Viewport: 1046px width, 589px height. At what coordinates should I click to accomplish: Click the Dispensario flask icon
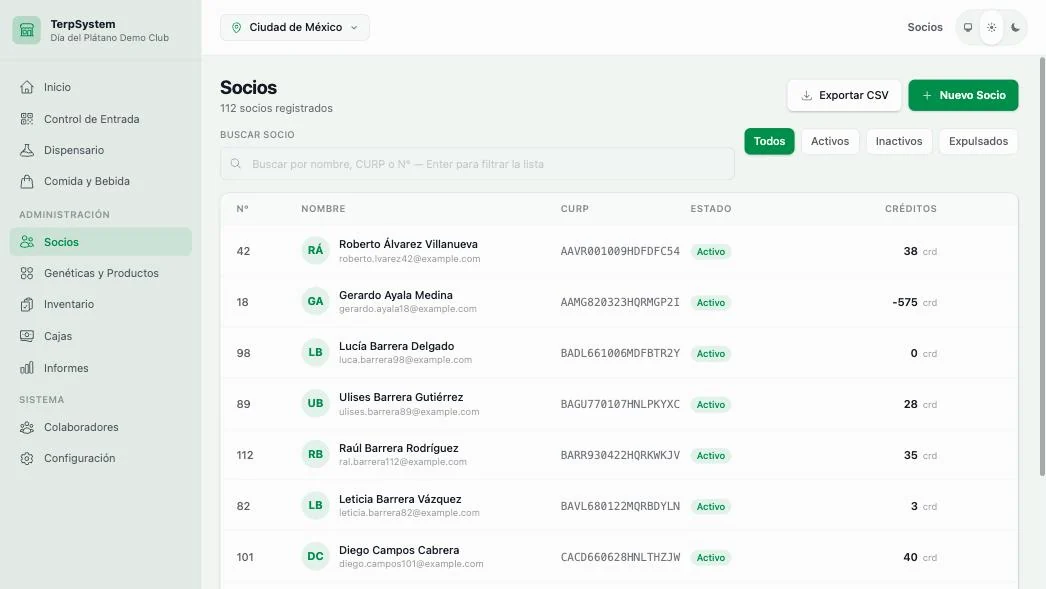(27, 150)
